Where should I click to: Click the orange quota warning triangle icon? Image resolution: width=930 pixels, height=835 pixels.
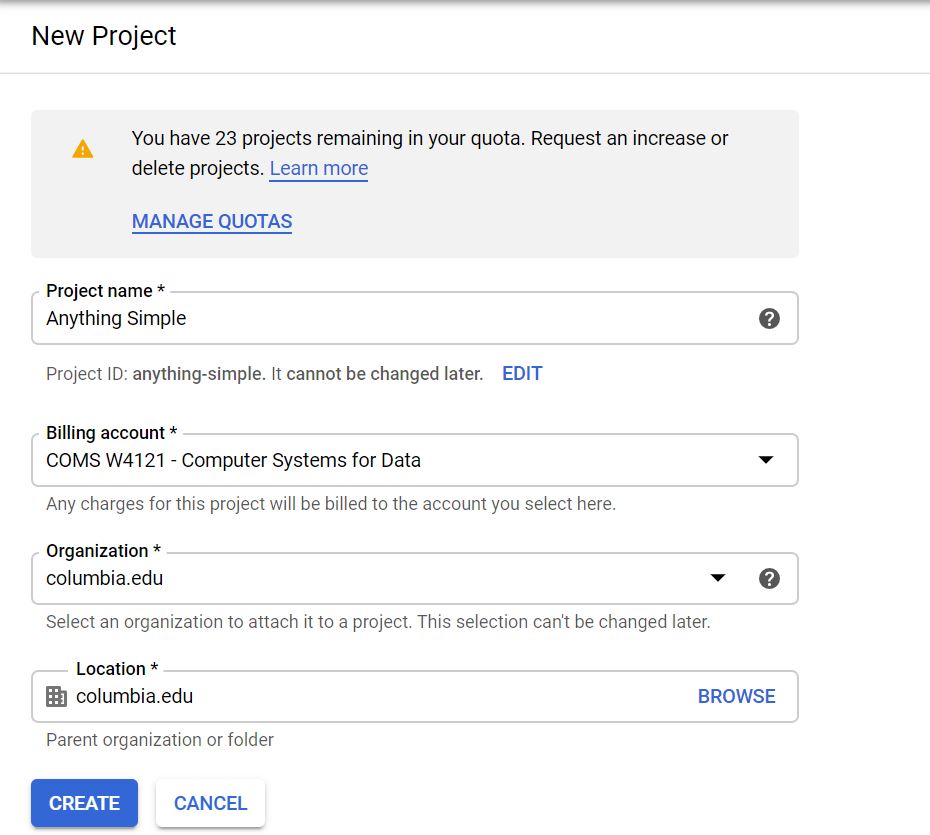[83, 149]
